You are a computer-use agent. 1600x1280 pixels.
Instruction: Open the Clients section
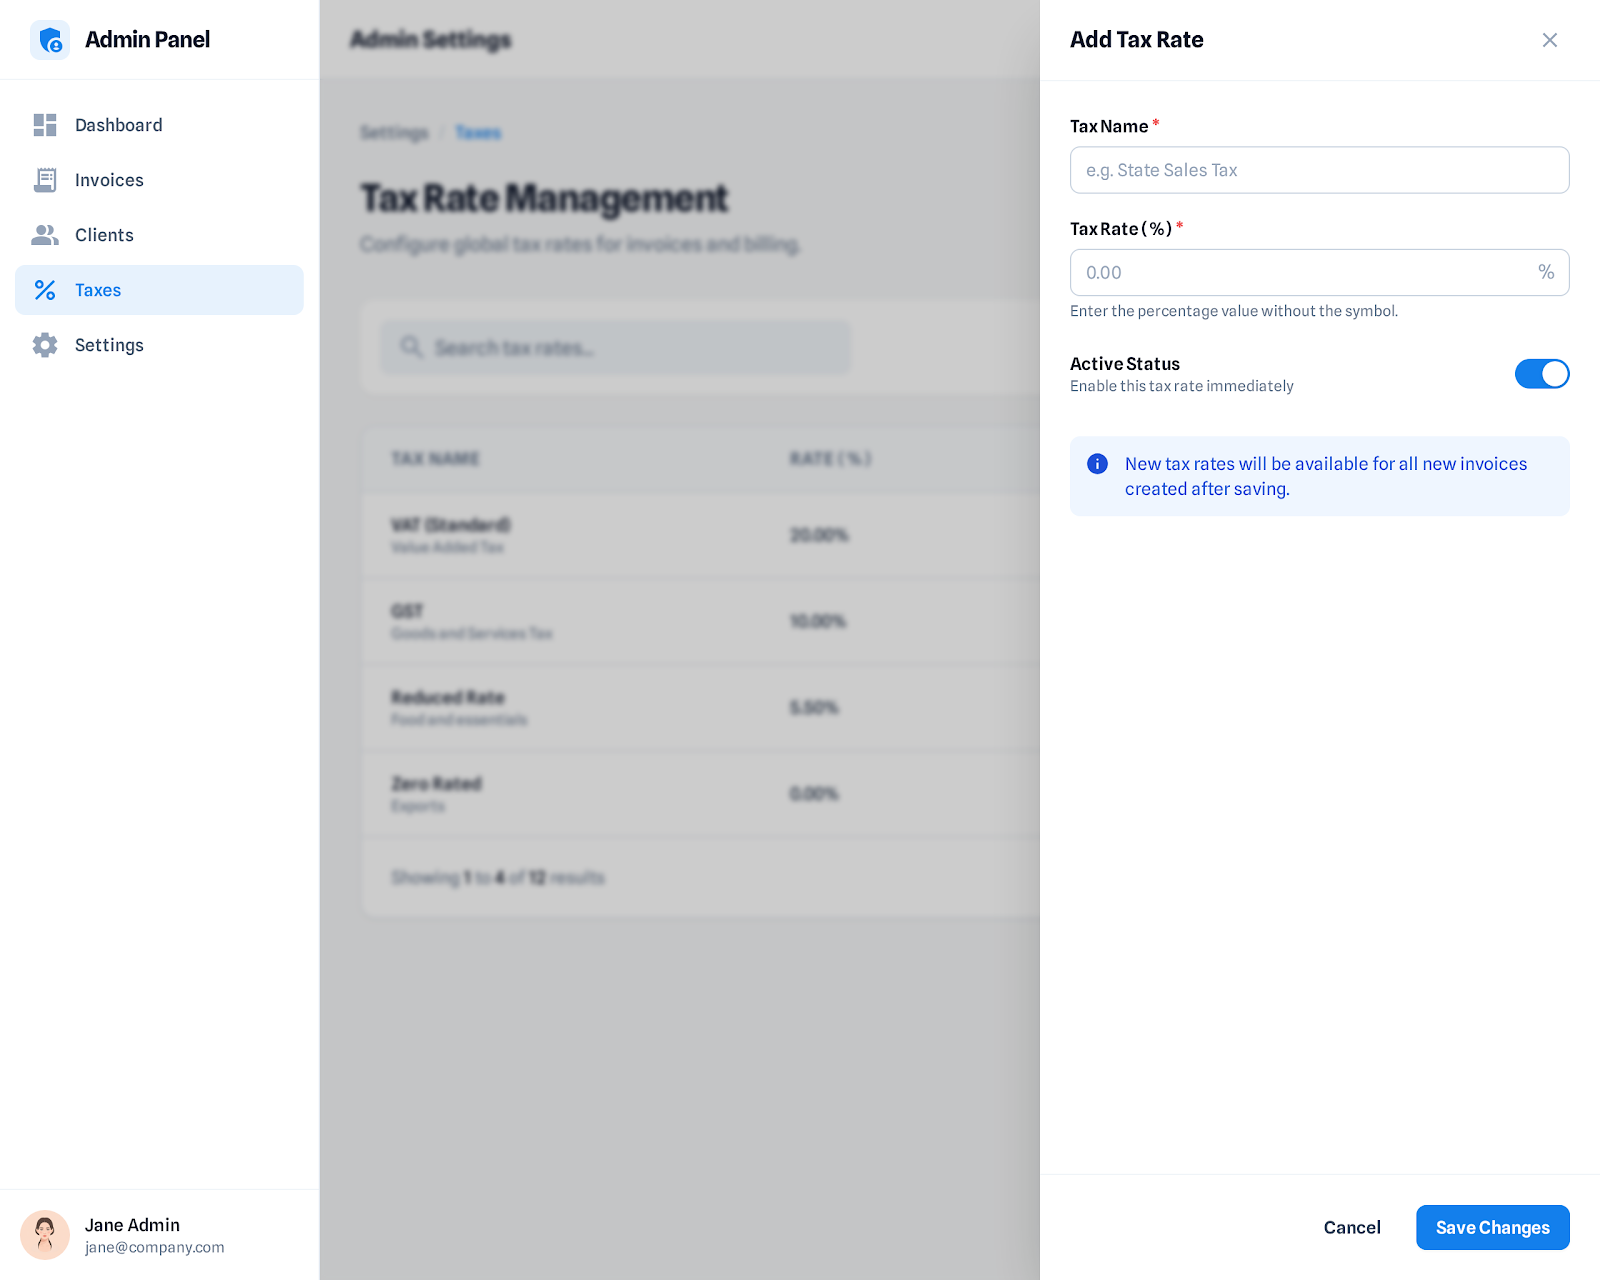[x=104, y=235]
